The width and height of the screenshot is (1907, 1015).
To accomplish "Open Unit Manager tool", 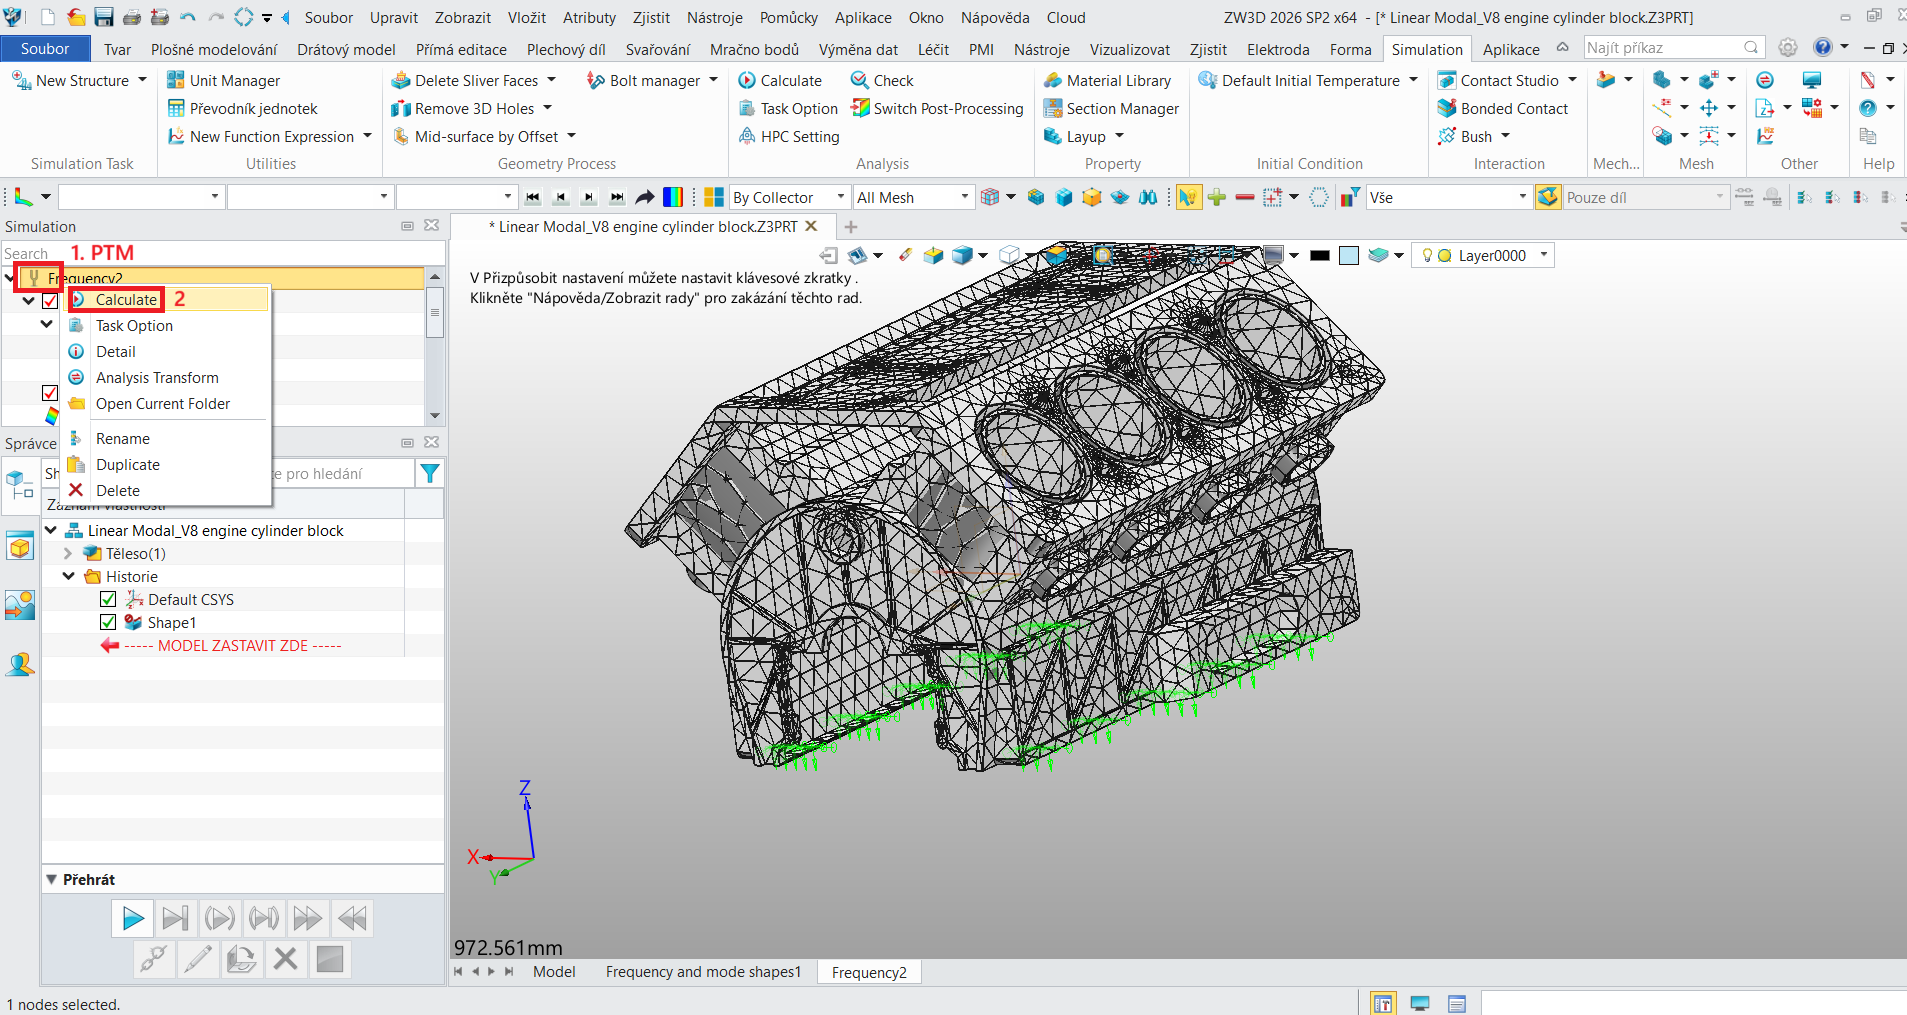I will click(223, 80).
